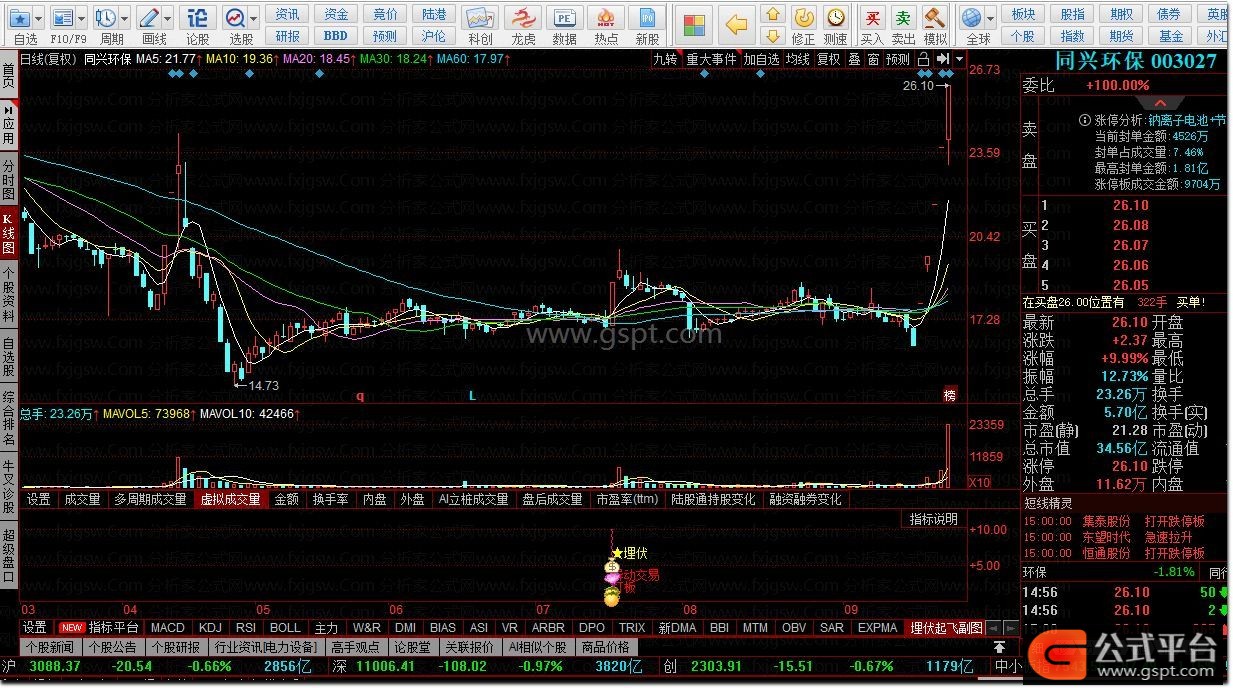Open the 模拟 simulated trading gavel icon
This screenshot has height=688, width=1233.
pyautogui.click(x=935, y=17)
